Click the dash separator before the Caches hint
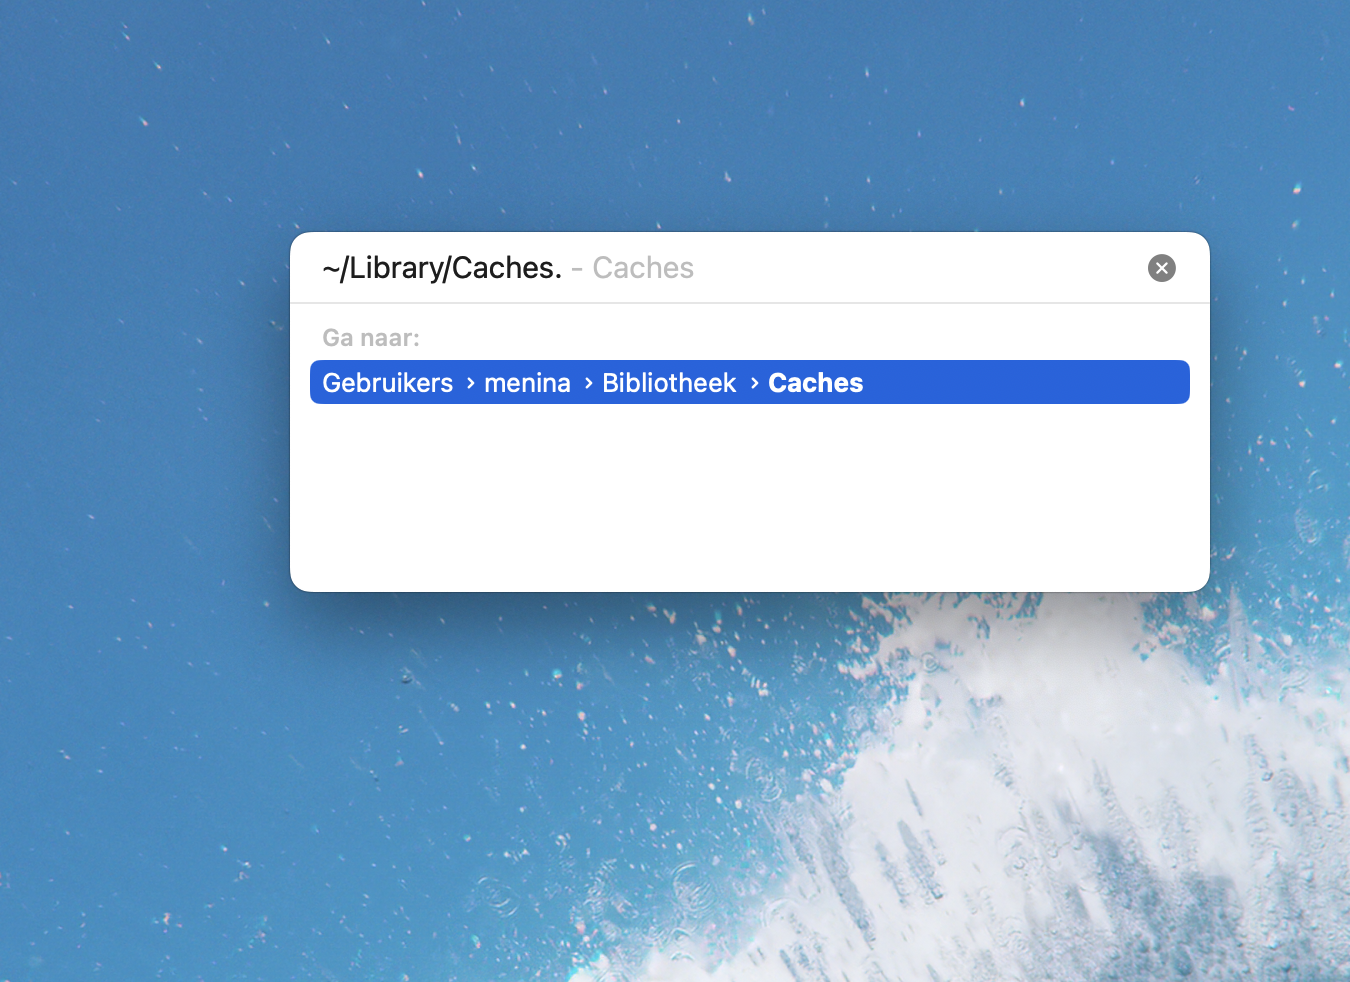This screenshot has width=1350, height=982. point(577,269)
